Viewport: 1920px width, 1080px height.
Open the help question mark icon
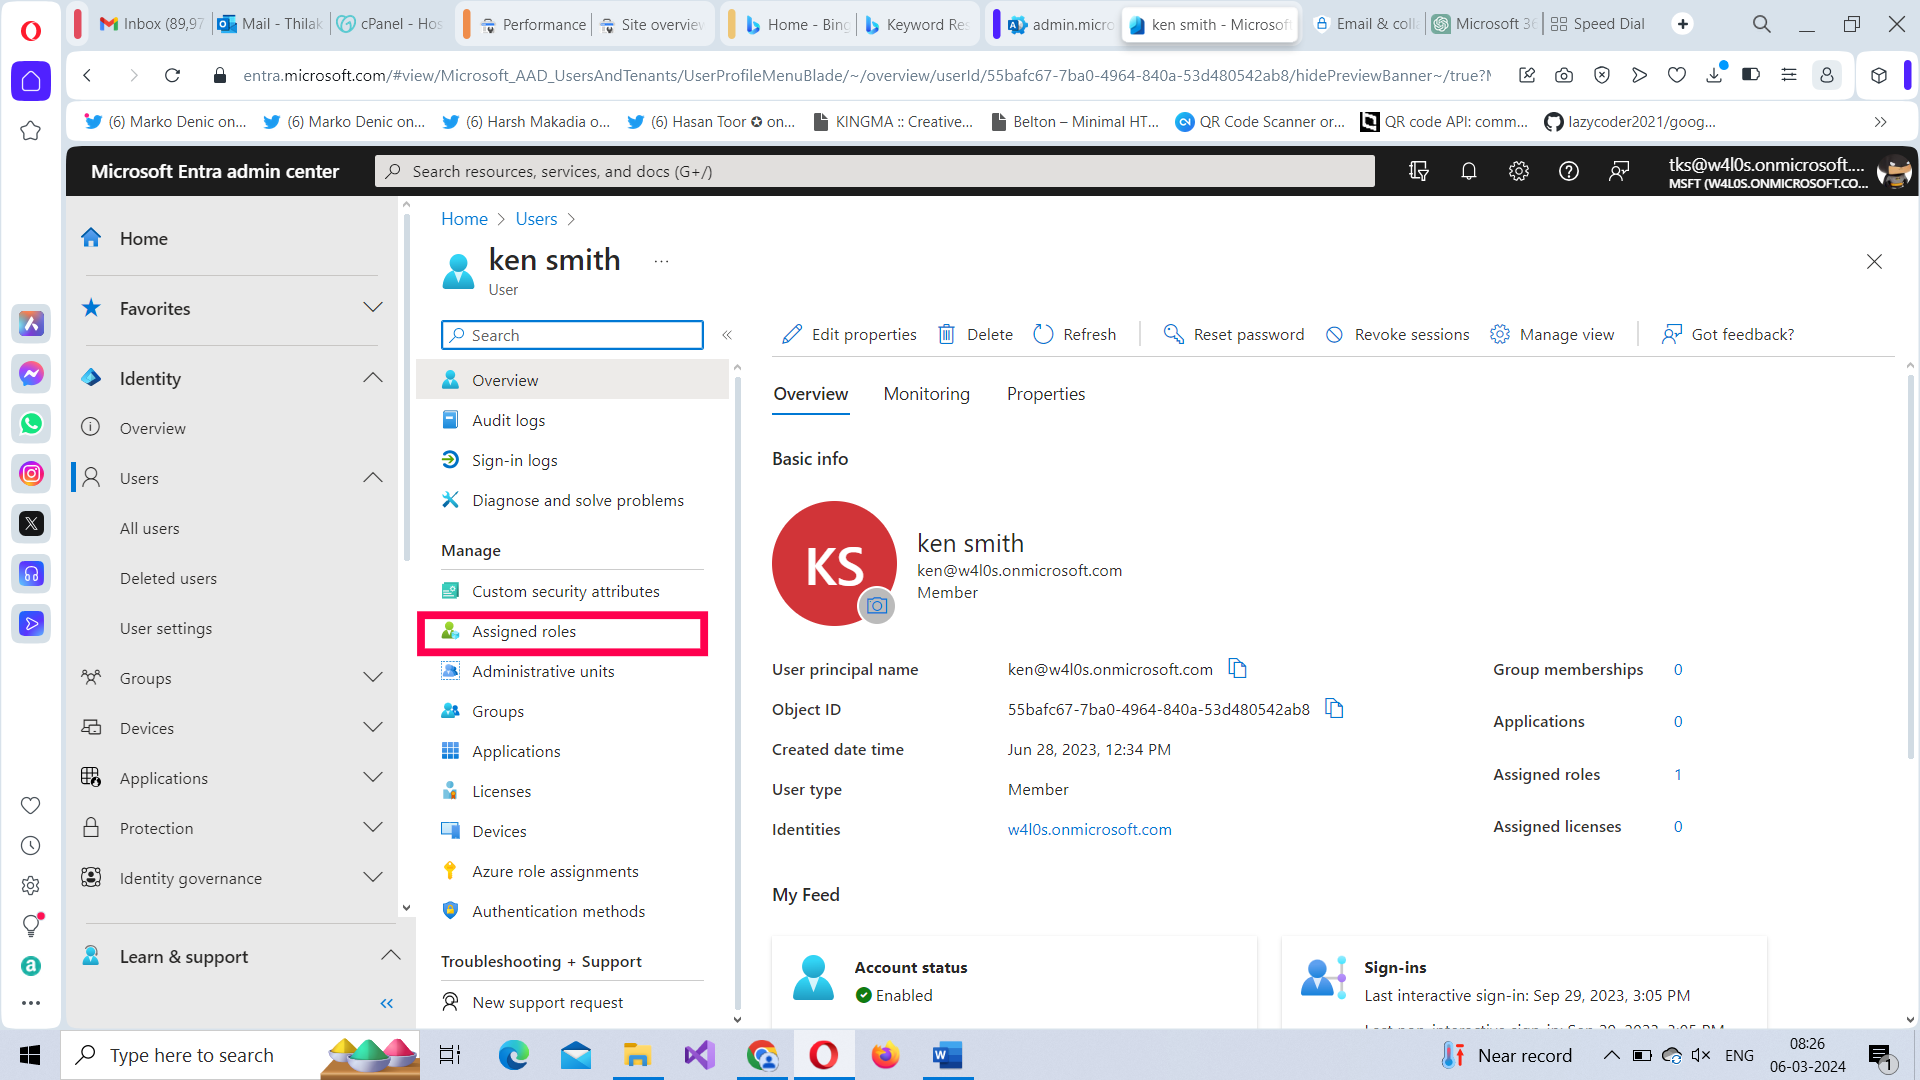[x=1568, y=171]
